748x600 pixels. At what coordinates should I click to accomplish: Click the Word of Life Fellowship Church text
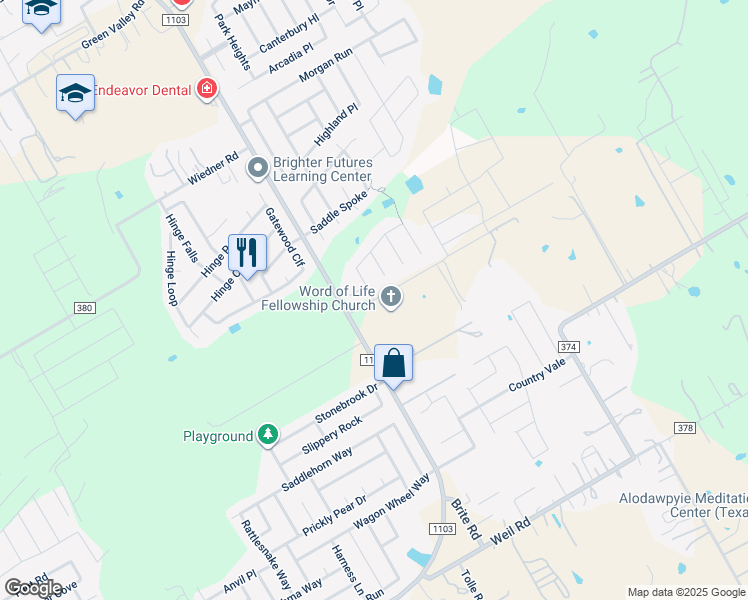click(x=319, y=298)
